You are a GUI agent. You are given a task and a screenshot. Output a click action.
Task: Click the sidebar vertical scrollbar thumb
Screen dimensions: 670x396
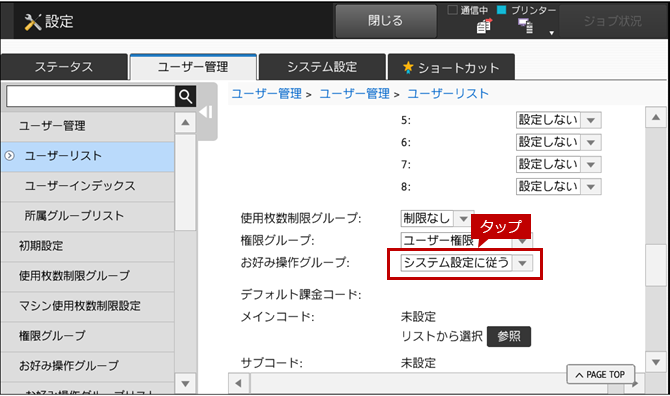[185, 182]
